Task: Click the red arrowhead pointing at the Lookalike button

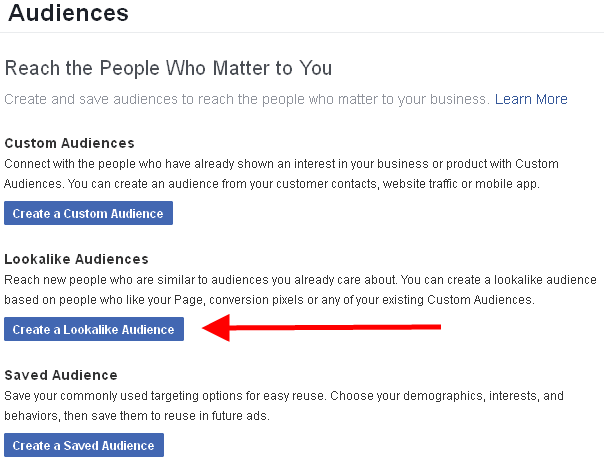Action: (x=218, y=327)
